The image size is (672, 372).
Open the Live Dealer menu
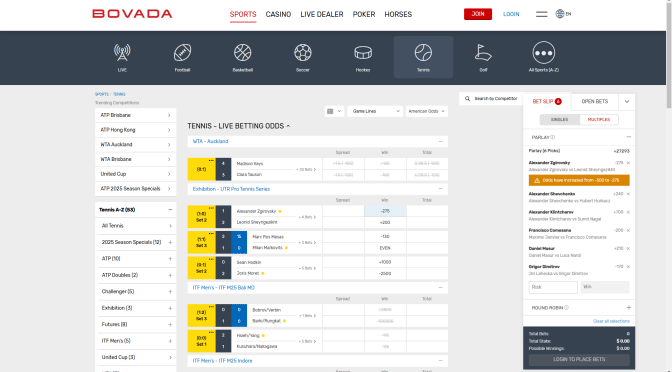click(322, 15)
